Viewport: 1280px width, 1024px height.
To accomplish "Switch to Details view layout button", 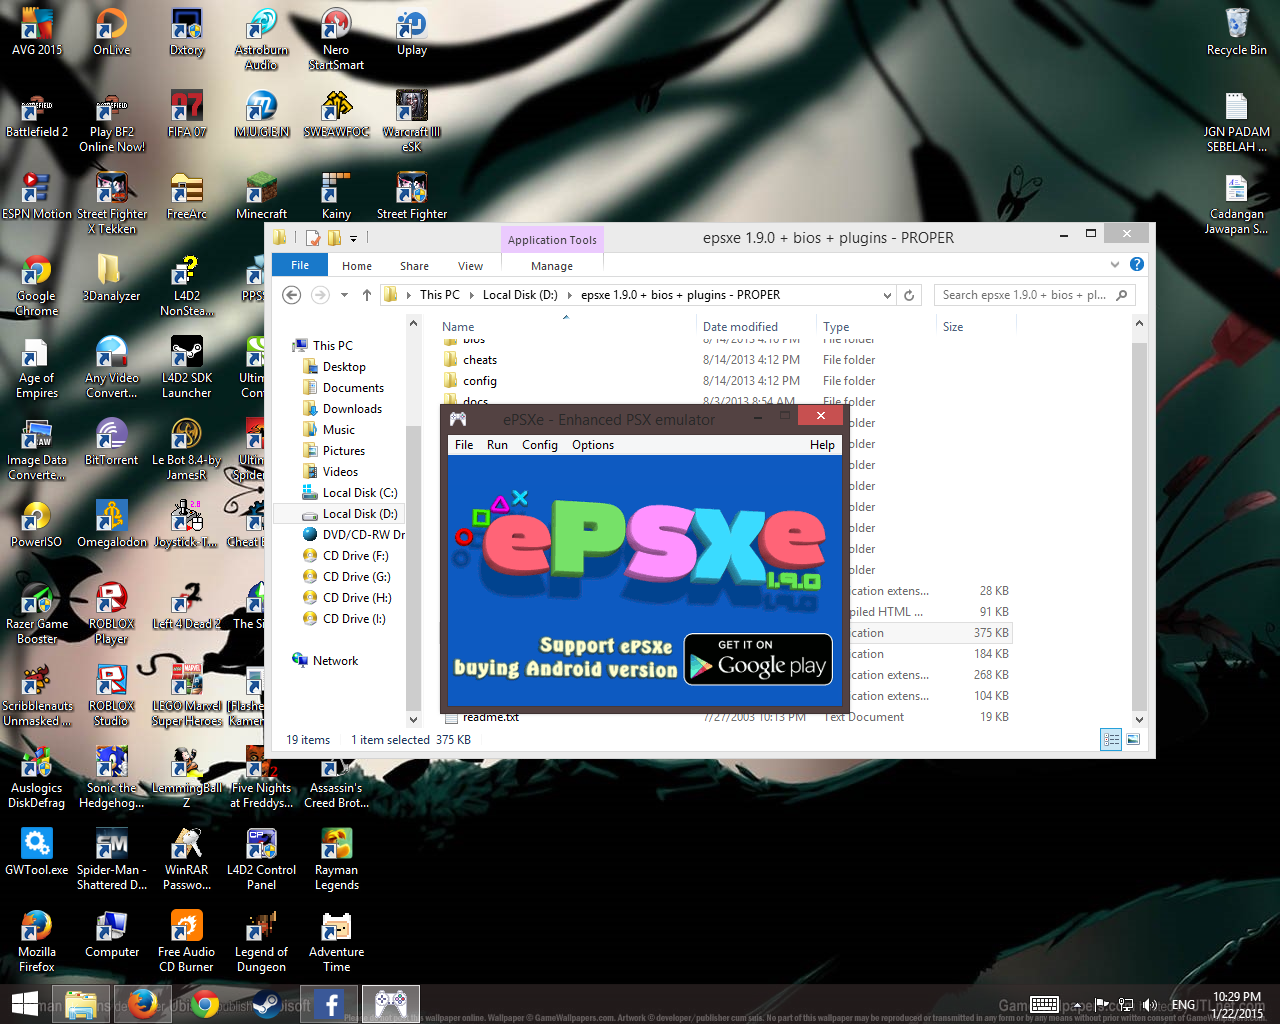I will (1111, 740).
